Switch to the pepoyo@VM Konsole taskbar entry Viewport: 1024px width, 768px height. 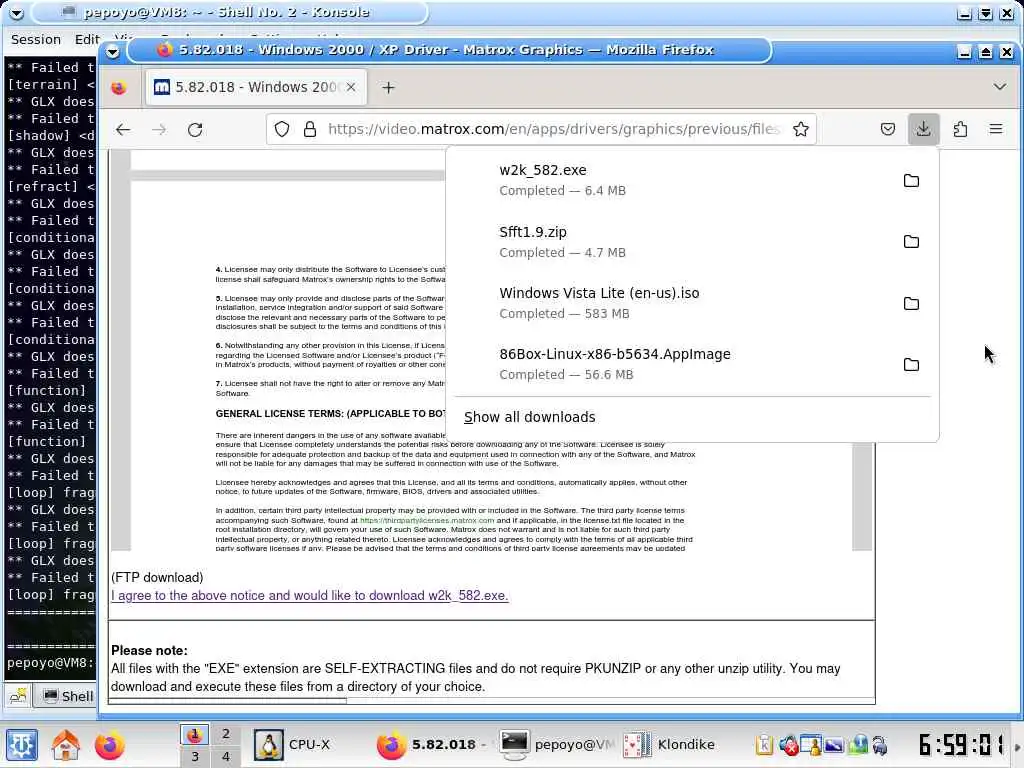tap(555, 744)
